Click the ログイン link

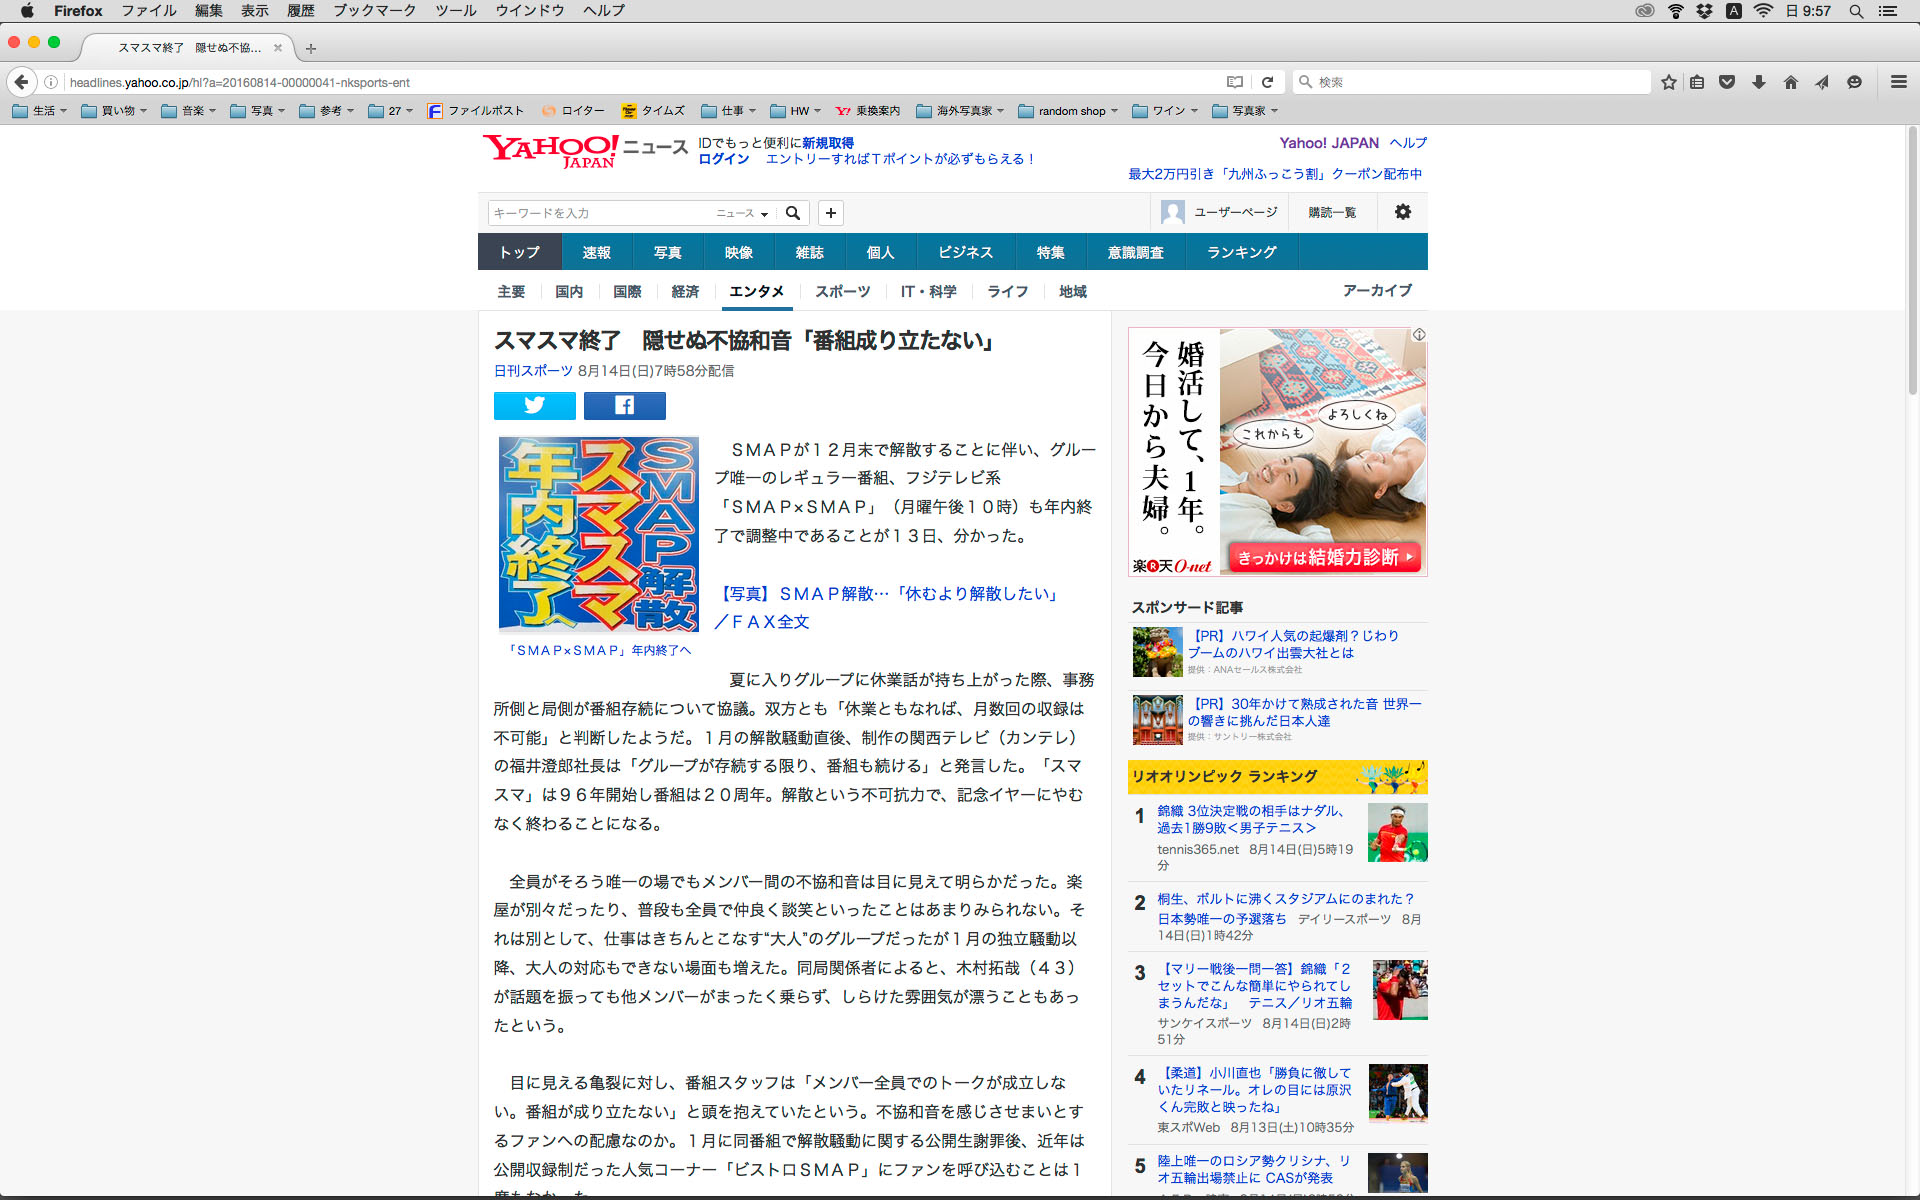(x=723, y=159)
